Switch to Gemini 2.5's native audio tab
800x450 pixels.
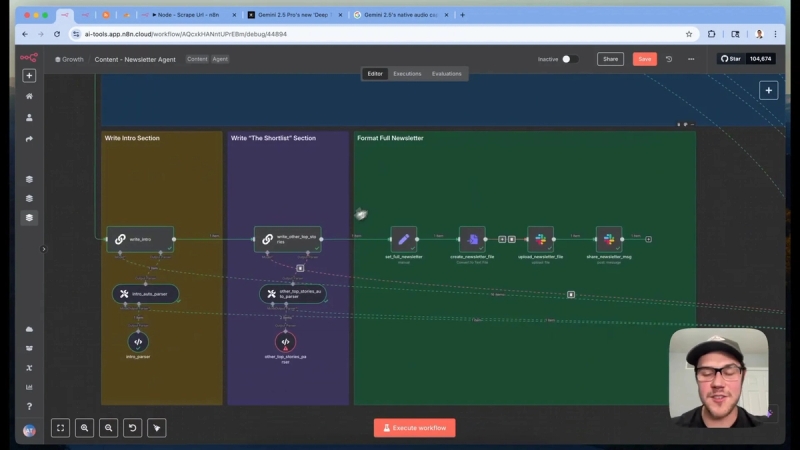click(x=402, y=15)
